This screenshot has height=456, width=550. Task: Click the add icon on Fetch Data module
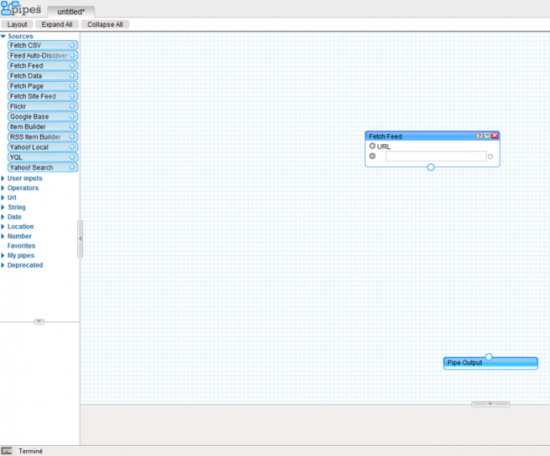pos(72,76)
